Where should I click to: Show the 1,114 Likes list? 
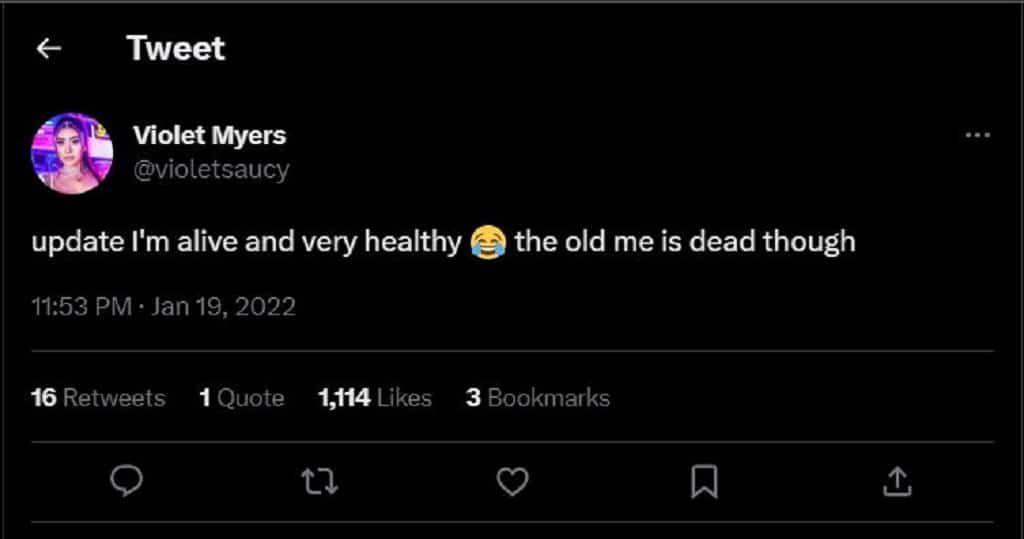click(374, 398)
